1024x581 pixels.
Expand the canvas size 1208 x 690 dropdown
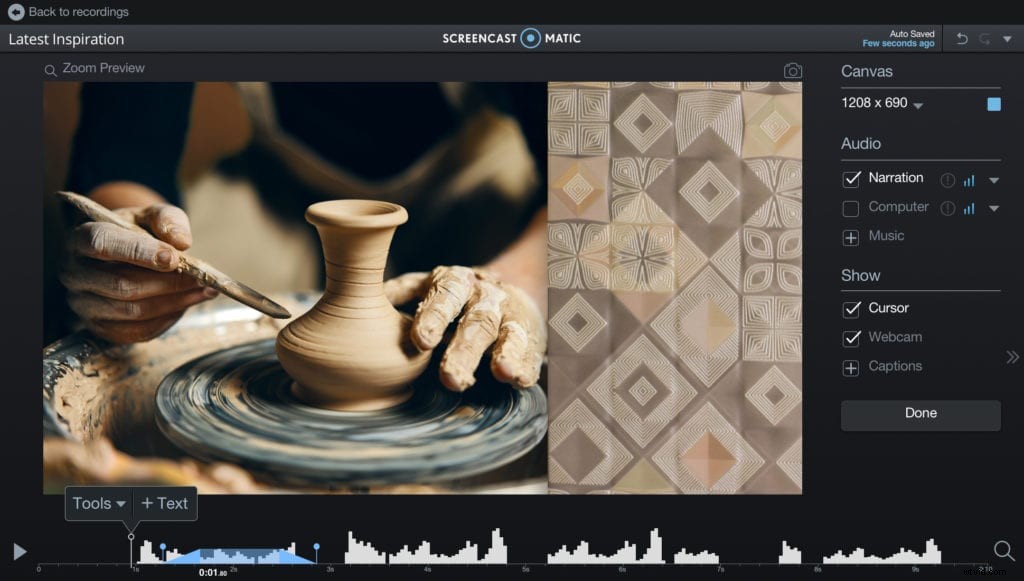[918, 106]
